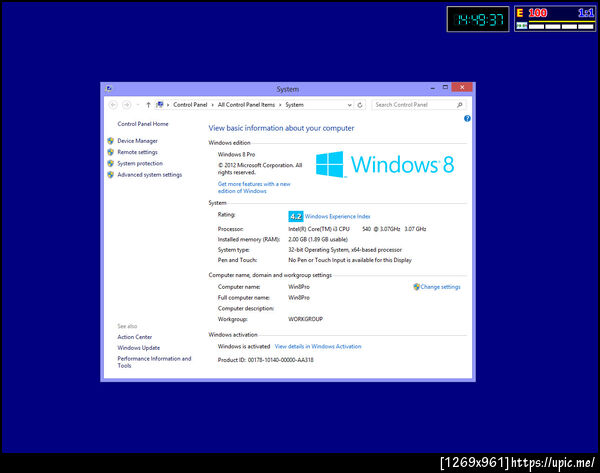
Task: Go to Control Panel Home
Action: [143, 124]
